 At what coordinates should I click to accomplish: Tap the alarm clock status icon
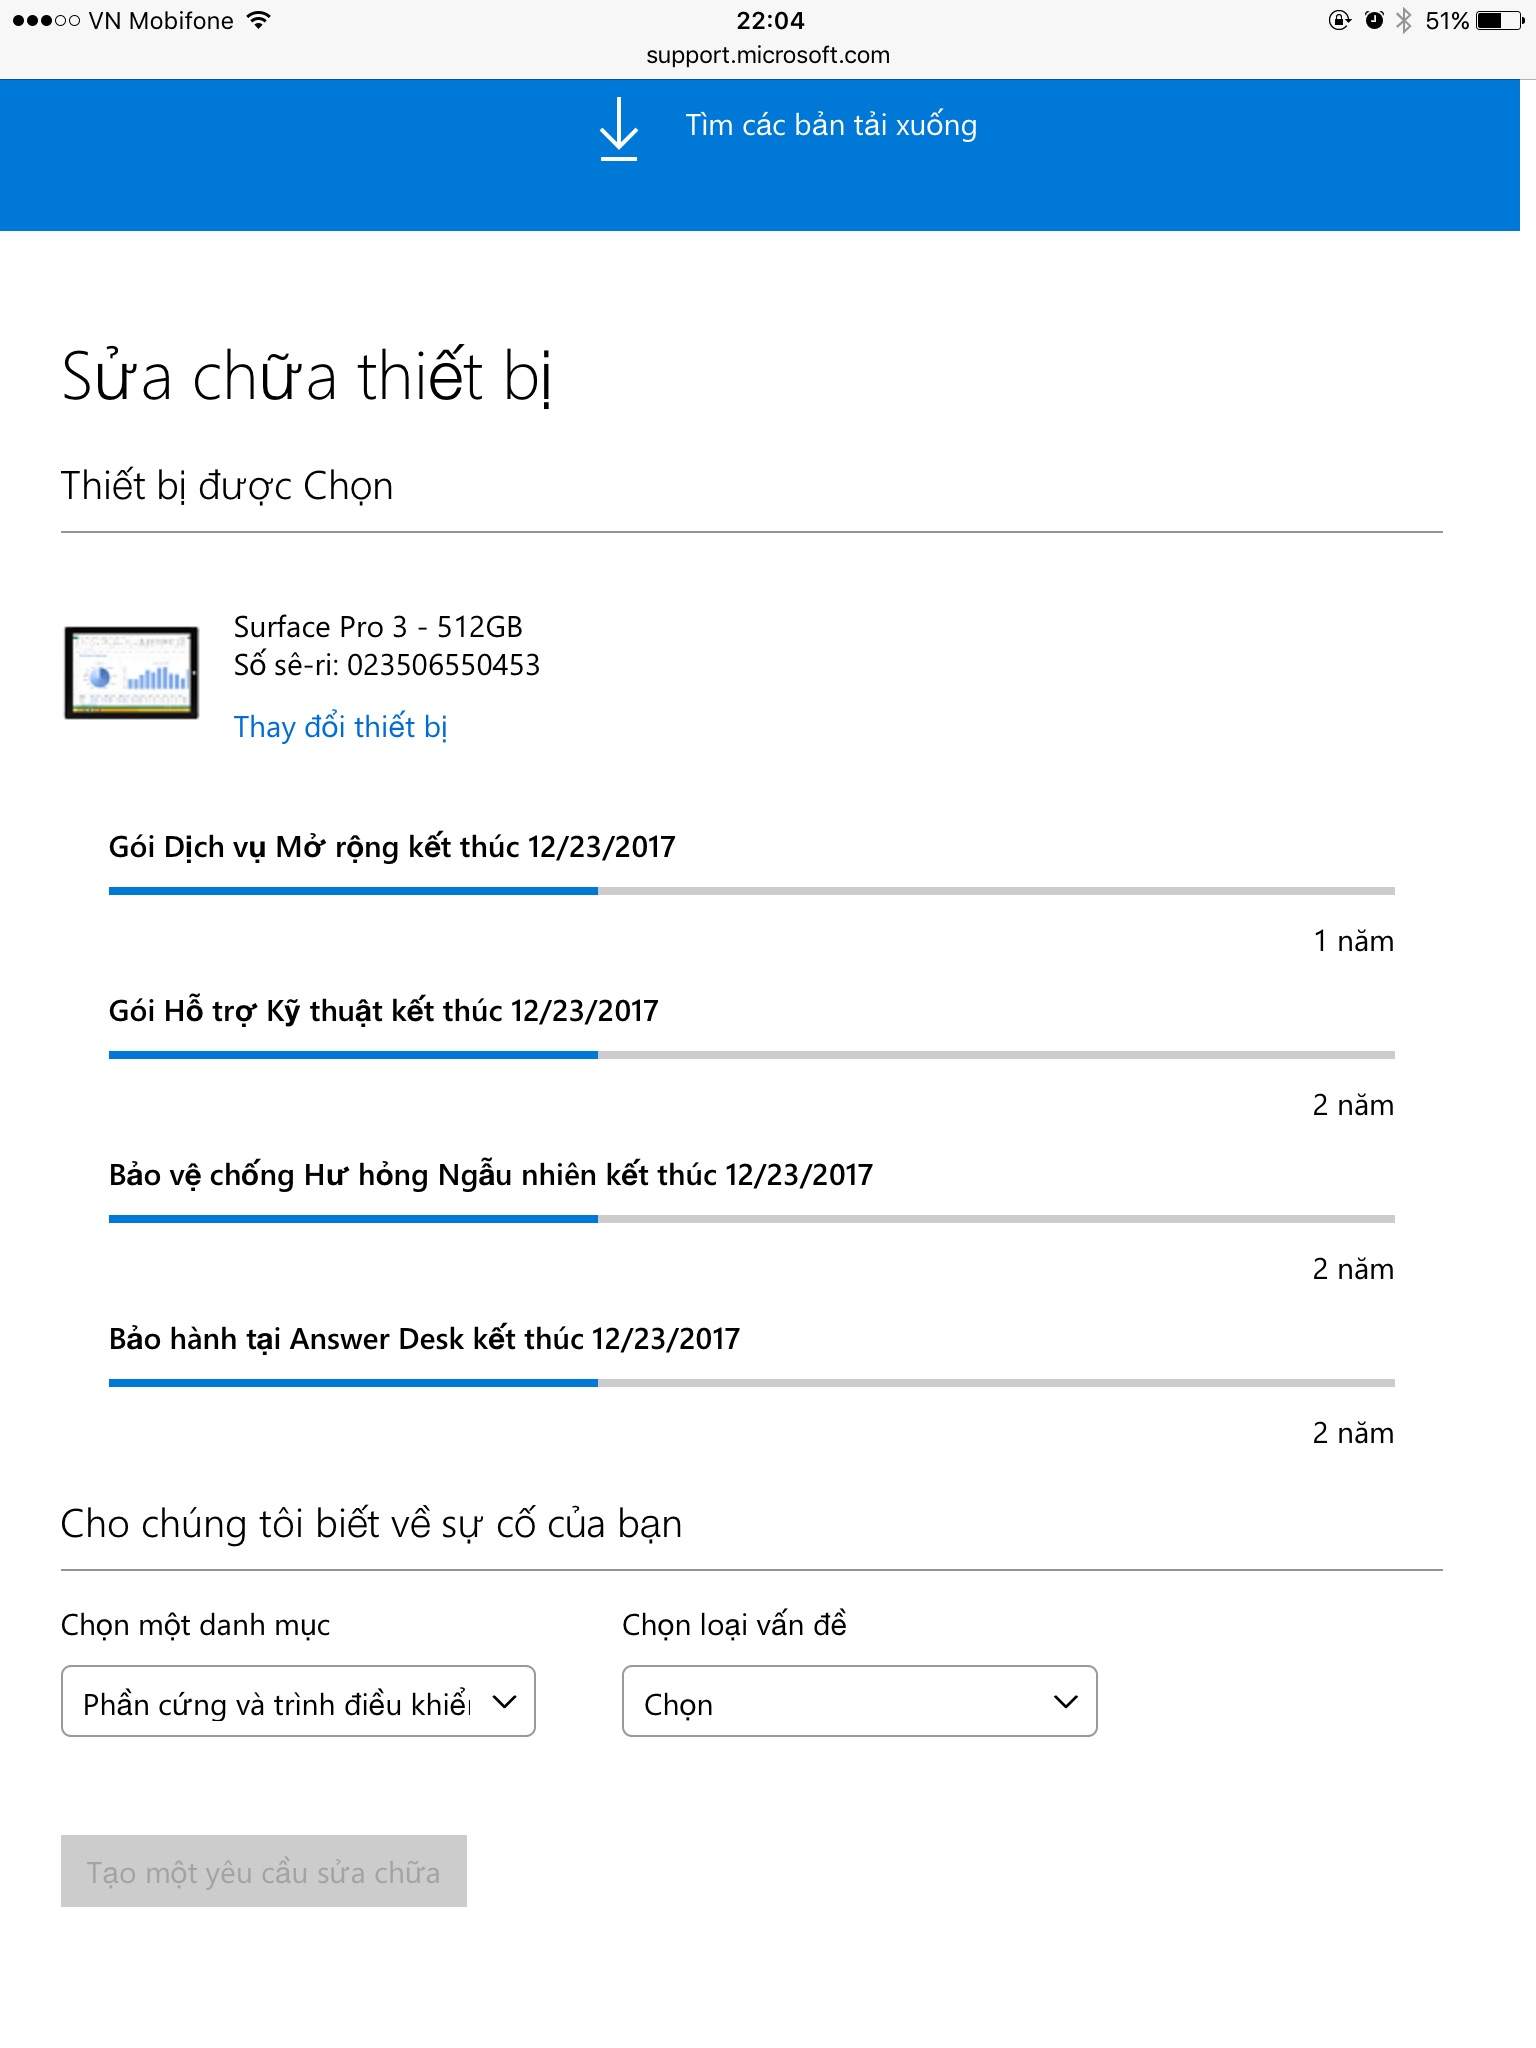(x=1374, y=20)
